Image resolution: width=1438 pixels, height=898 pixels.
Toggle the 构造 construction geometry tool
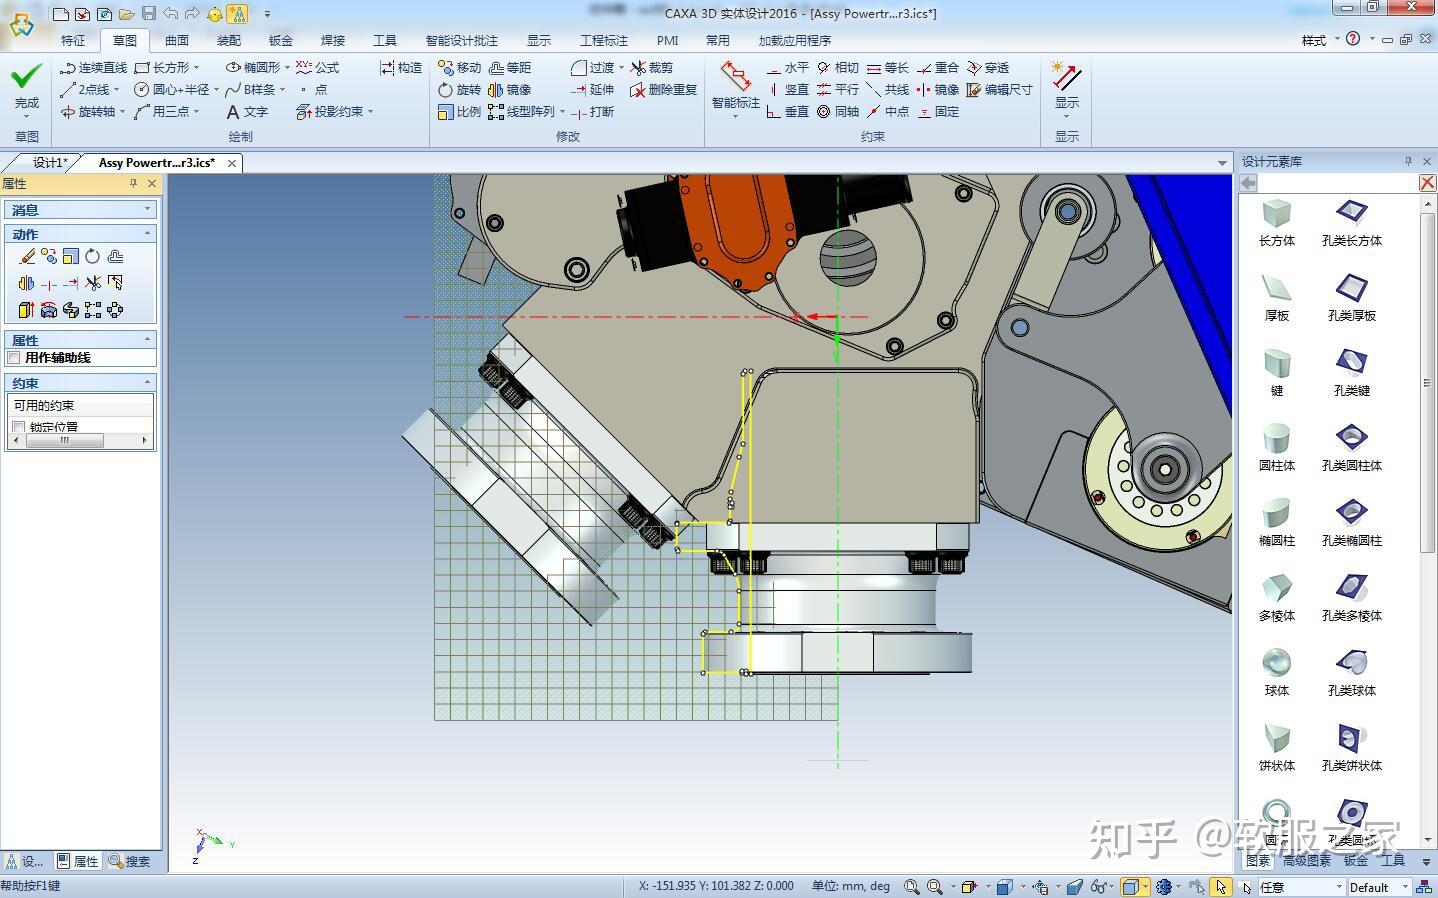401,68
